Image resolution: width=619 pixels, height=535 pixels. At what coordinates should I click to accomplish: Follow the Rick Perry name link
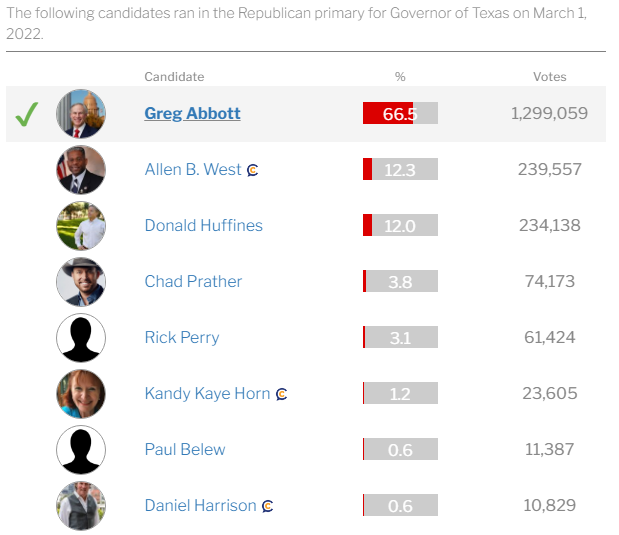click(181, 338)
